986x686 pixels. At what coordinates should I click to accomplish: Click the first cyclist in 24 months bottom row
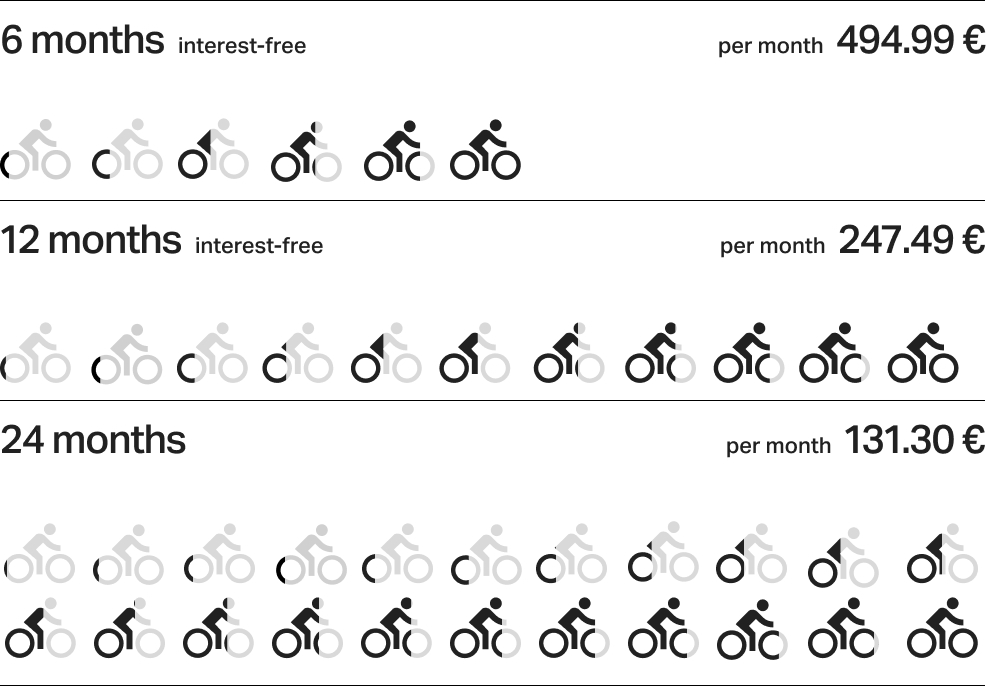(x=39, y=629)
